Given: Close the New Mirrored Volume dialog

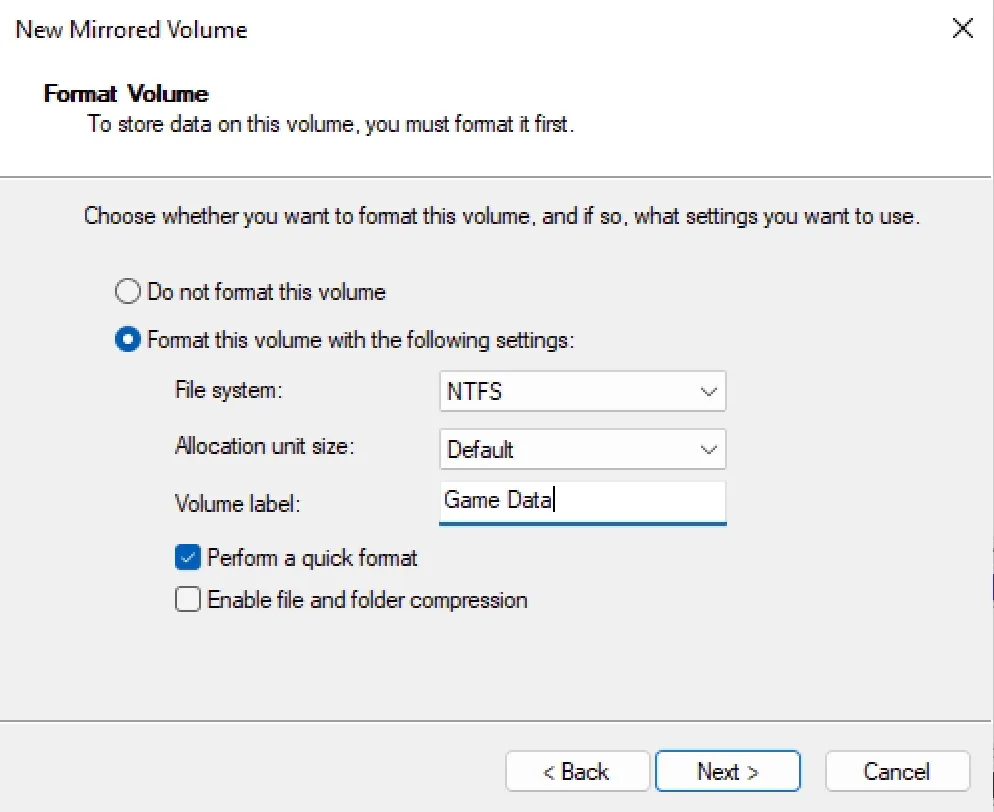Looking at the screenshot, I should (962, 28).
